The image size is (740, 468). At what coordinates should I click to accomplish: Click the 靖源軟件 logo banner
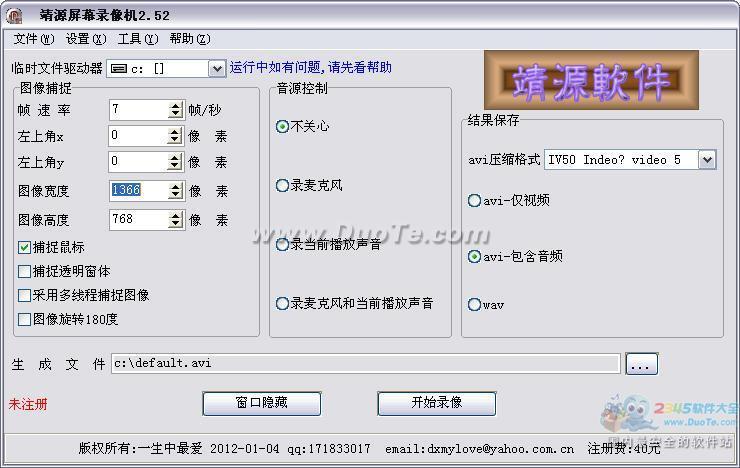click(591, 81)
